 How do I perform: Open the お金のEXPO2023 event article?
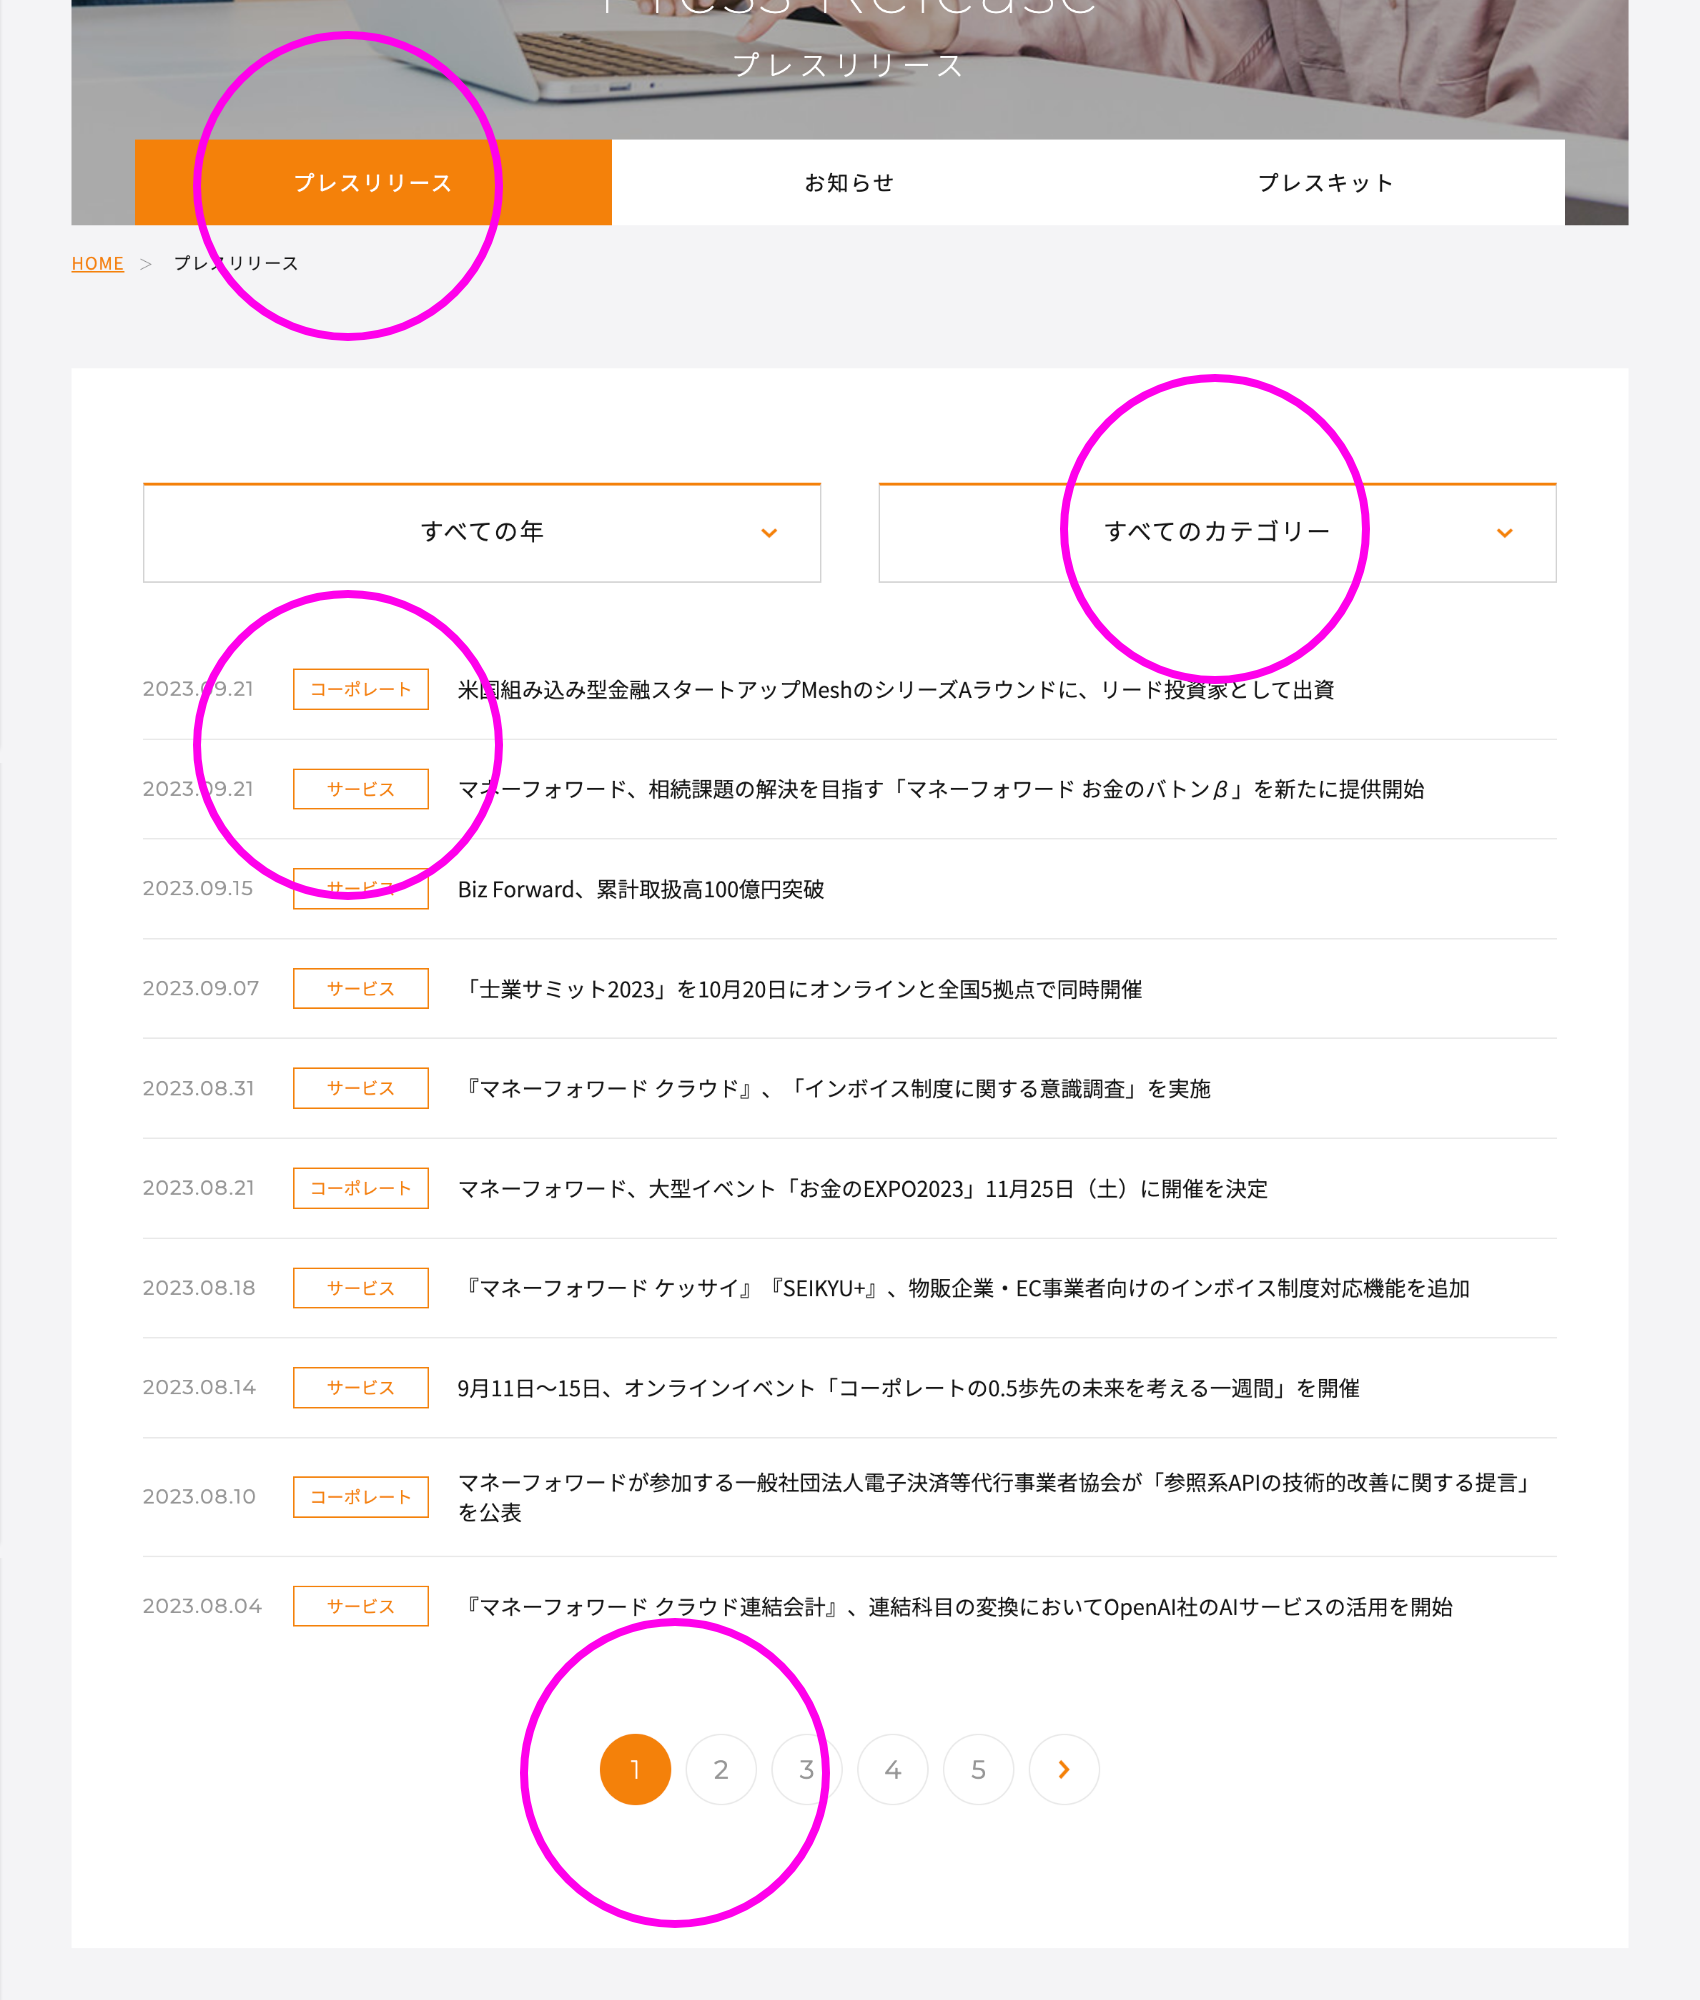tap(863, 1188)
